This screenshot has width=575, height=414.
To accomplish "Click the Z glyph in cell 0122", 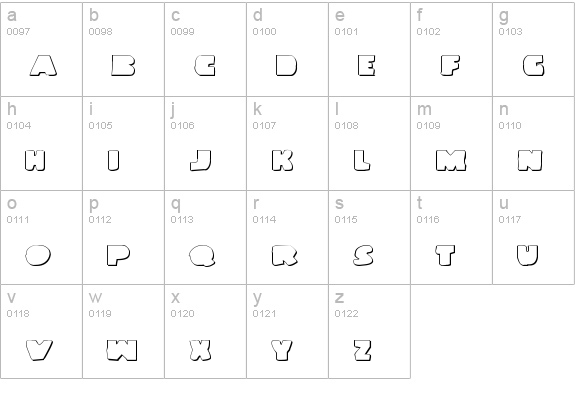I will coord(363,350).
